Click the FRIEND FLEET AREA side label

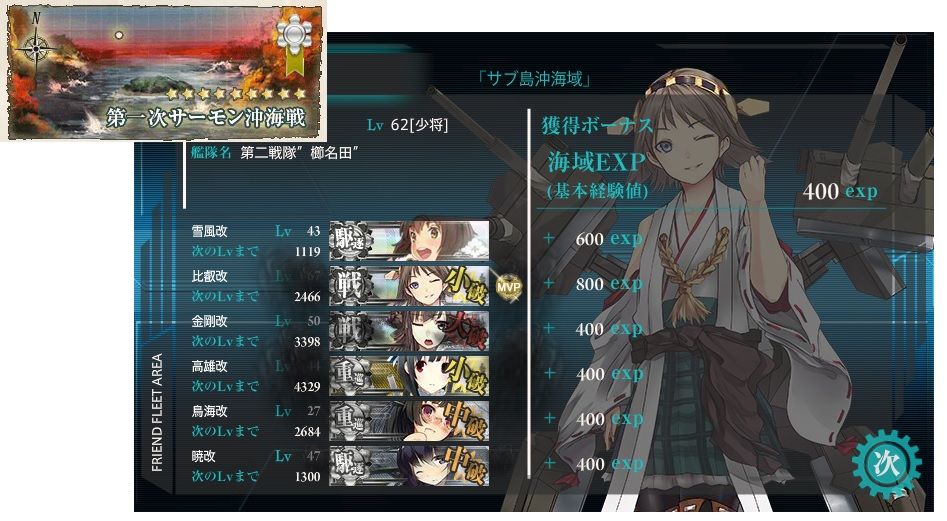click(x=157, y=412)
